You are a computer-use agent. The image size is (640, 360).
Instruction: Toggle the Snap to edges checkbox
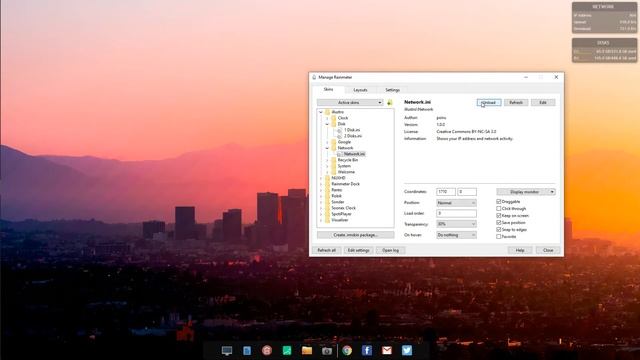[499, 229]
